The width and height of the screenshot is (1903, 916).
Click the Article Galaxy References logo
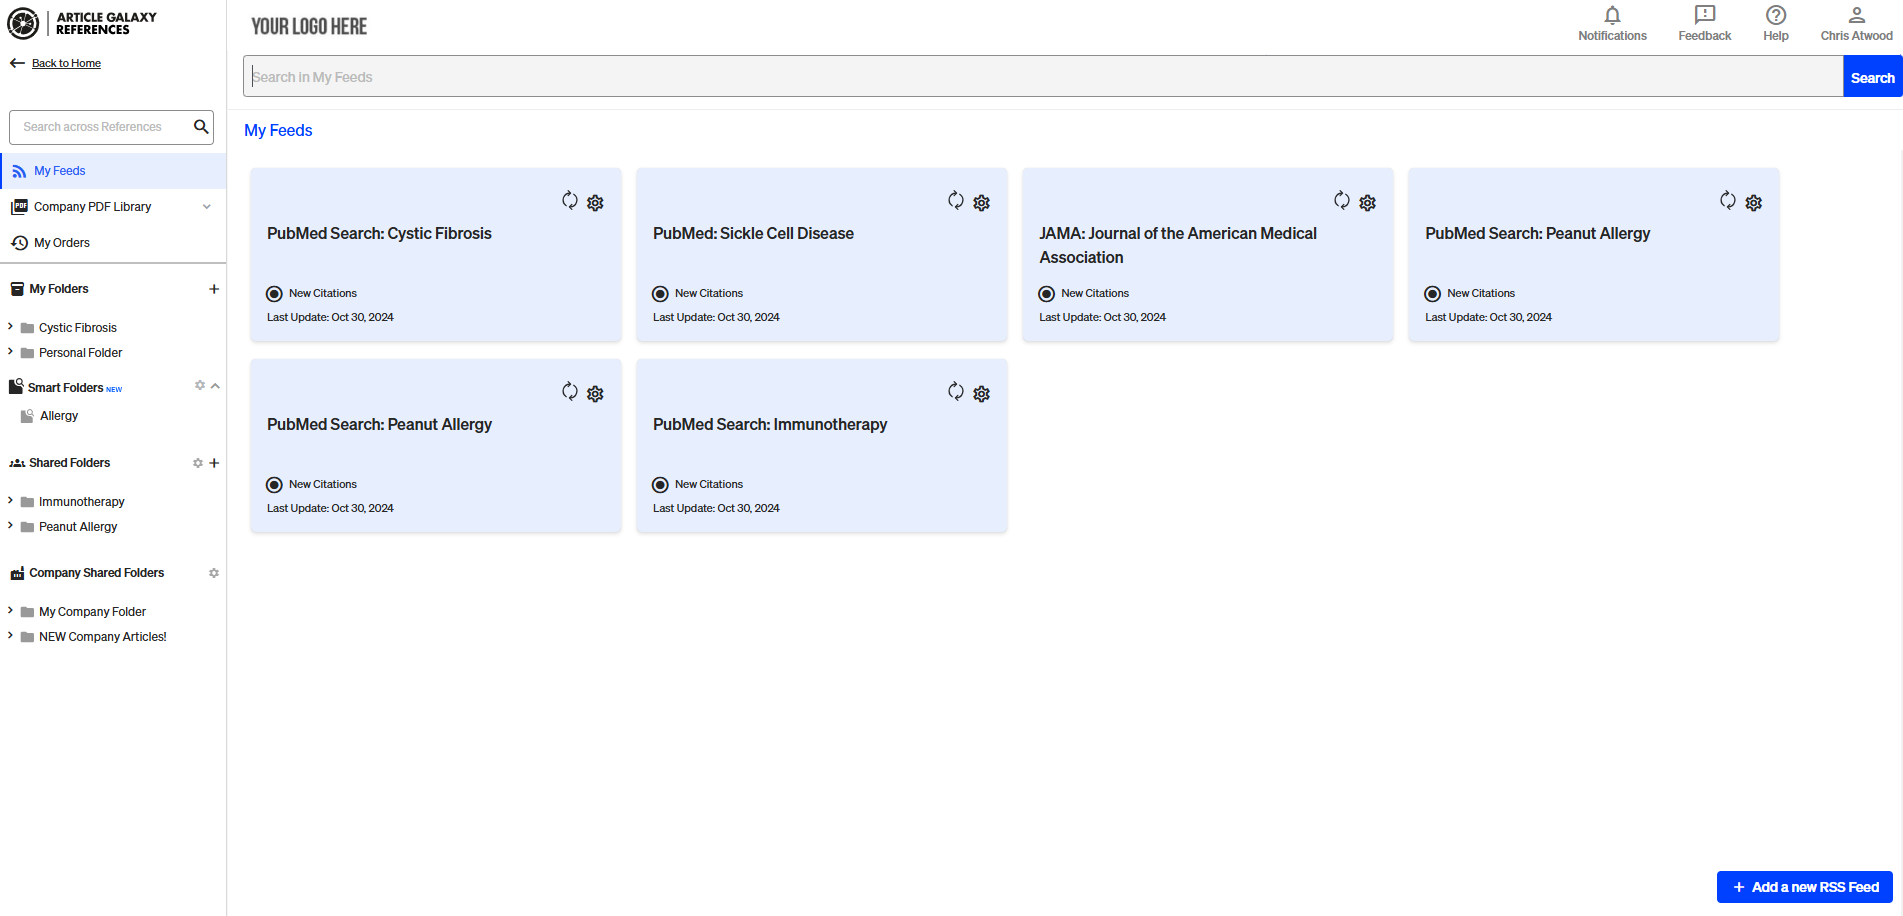point(82,23)
